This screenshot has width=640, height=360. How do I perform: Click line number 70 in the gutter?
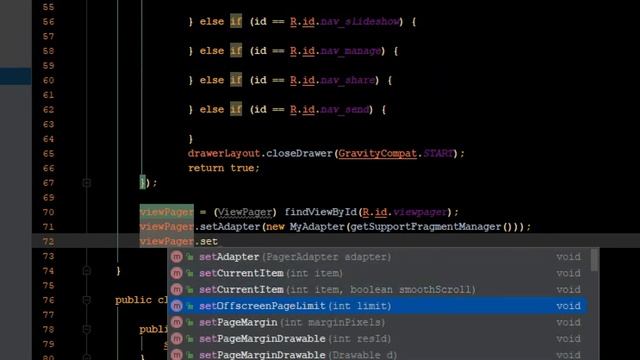(x=48, y=212)
